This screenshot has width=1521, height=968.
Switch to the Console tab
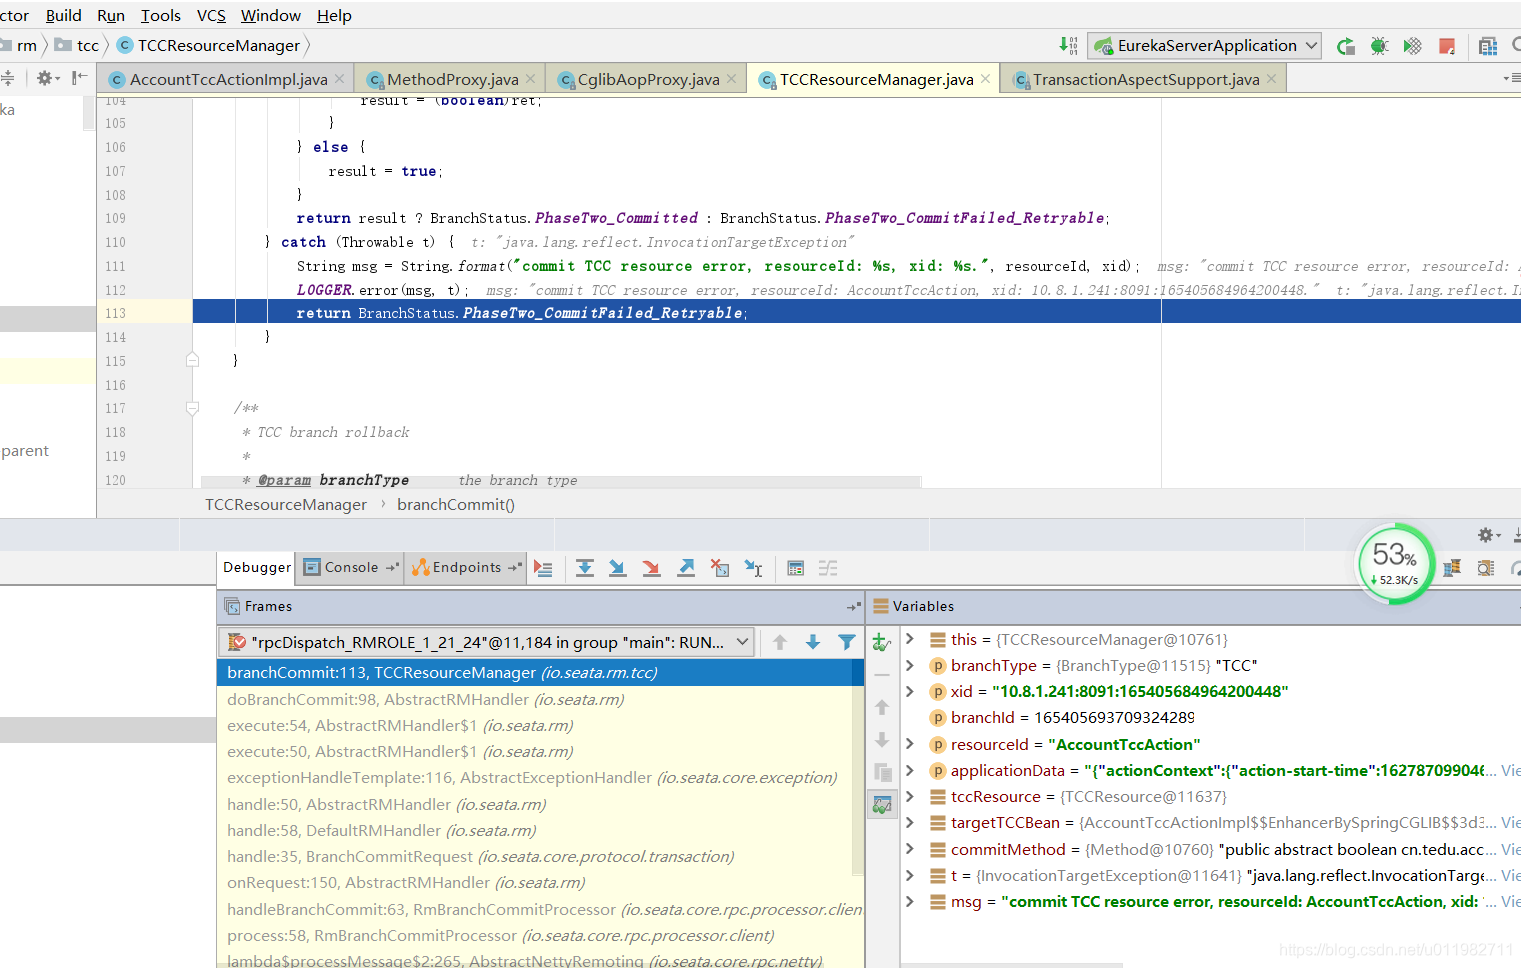click(x=349, y=567)
